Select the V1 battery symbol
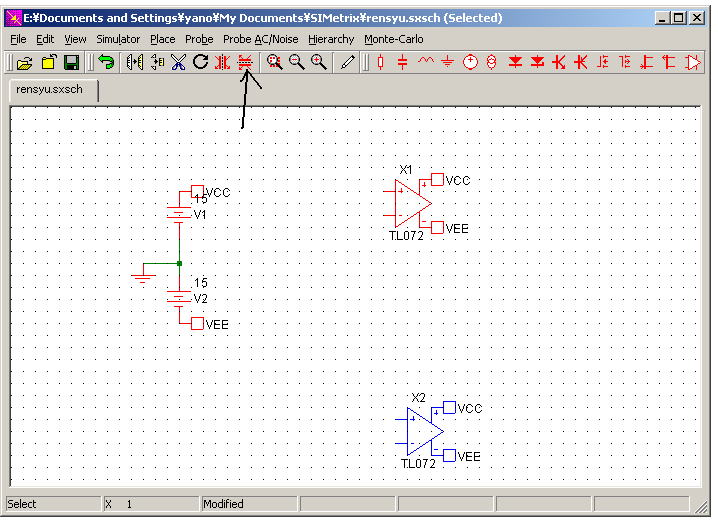 179,214
